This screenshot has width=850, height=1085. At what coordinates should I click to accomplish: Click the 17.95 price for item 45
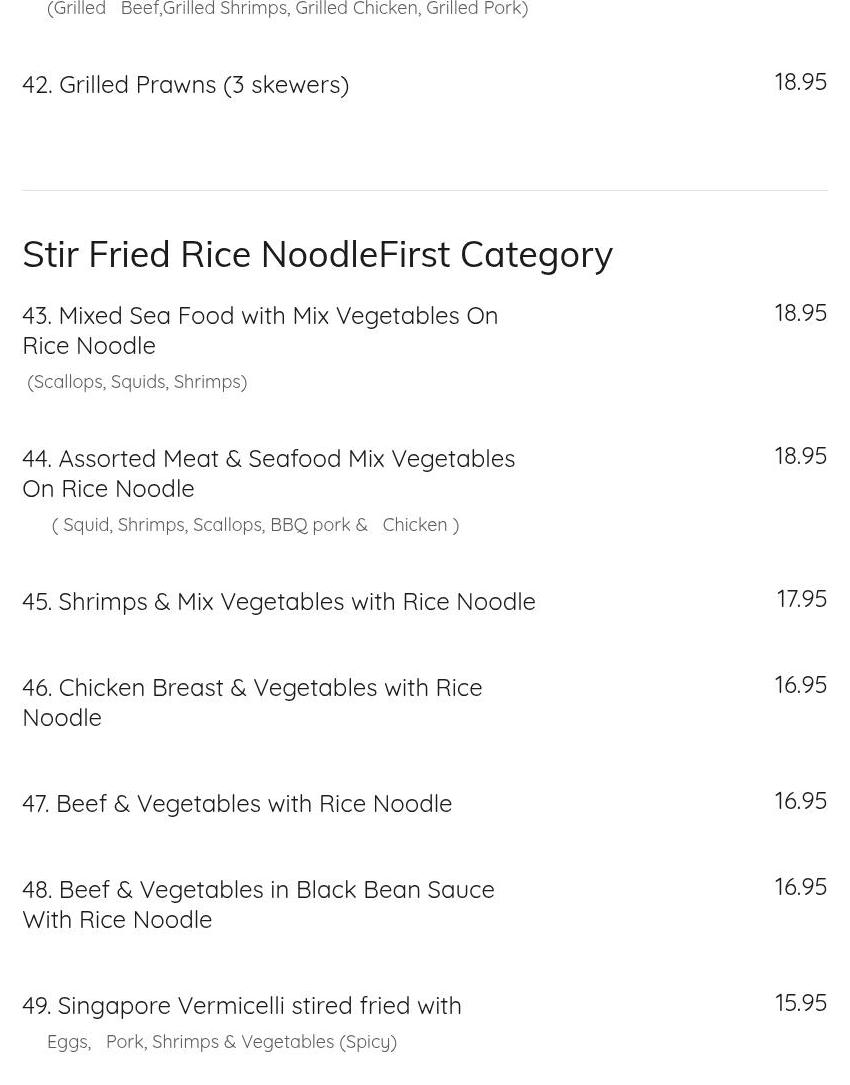801,599
